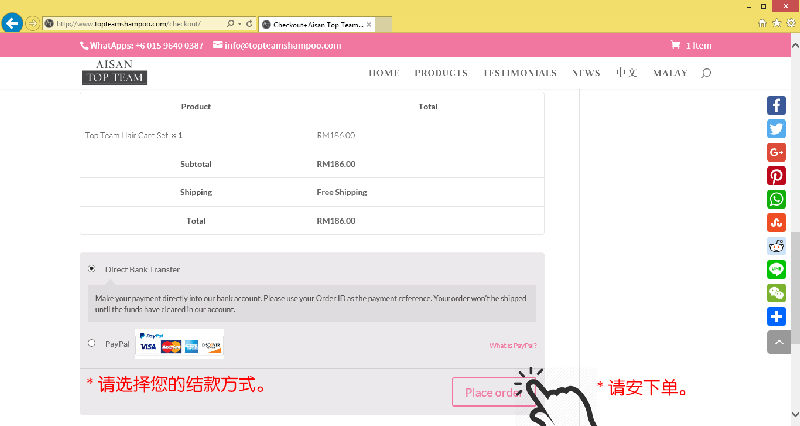
Task: Share through WhatsApp icon
Action: (x=776, y=199)
